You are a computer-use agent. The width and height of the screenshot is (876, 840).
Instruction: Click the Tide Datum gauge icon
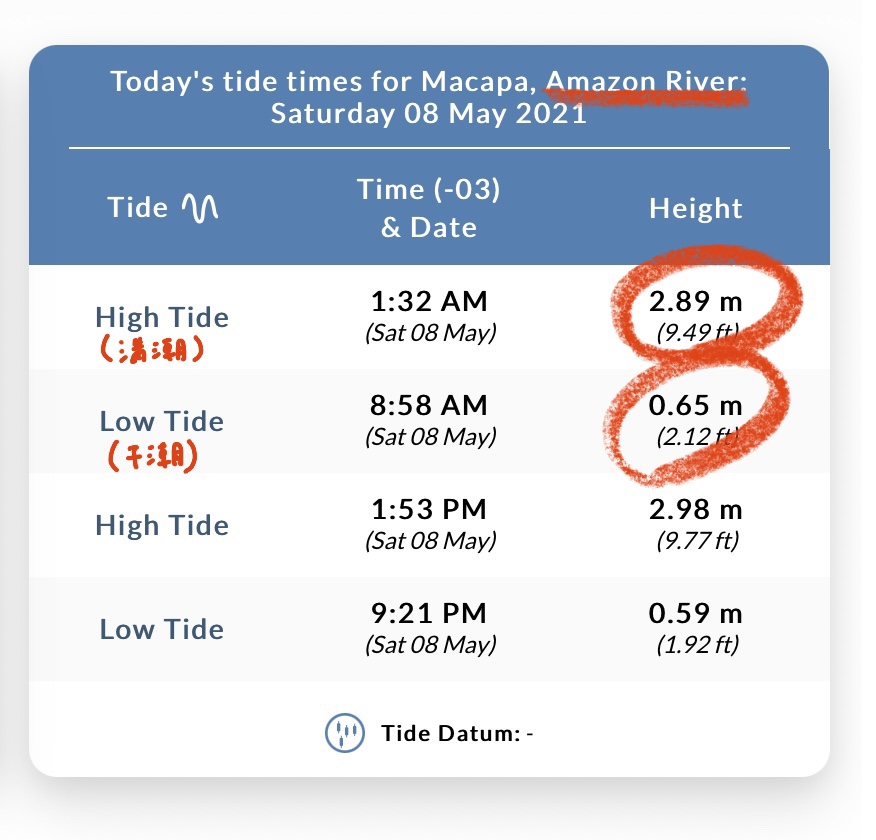click(343, 734)
